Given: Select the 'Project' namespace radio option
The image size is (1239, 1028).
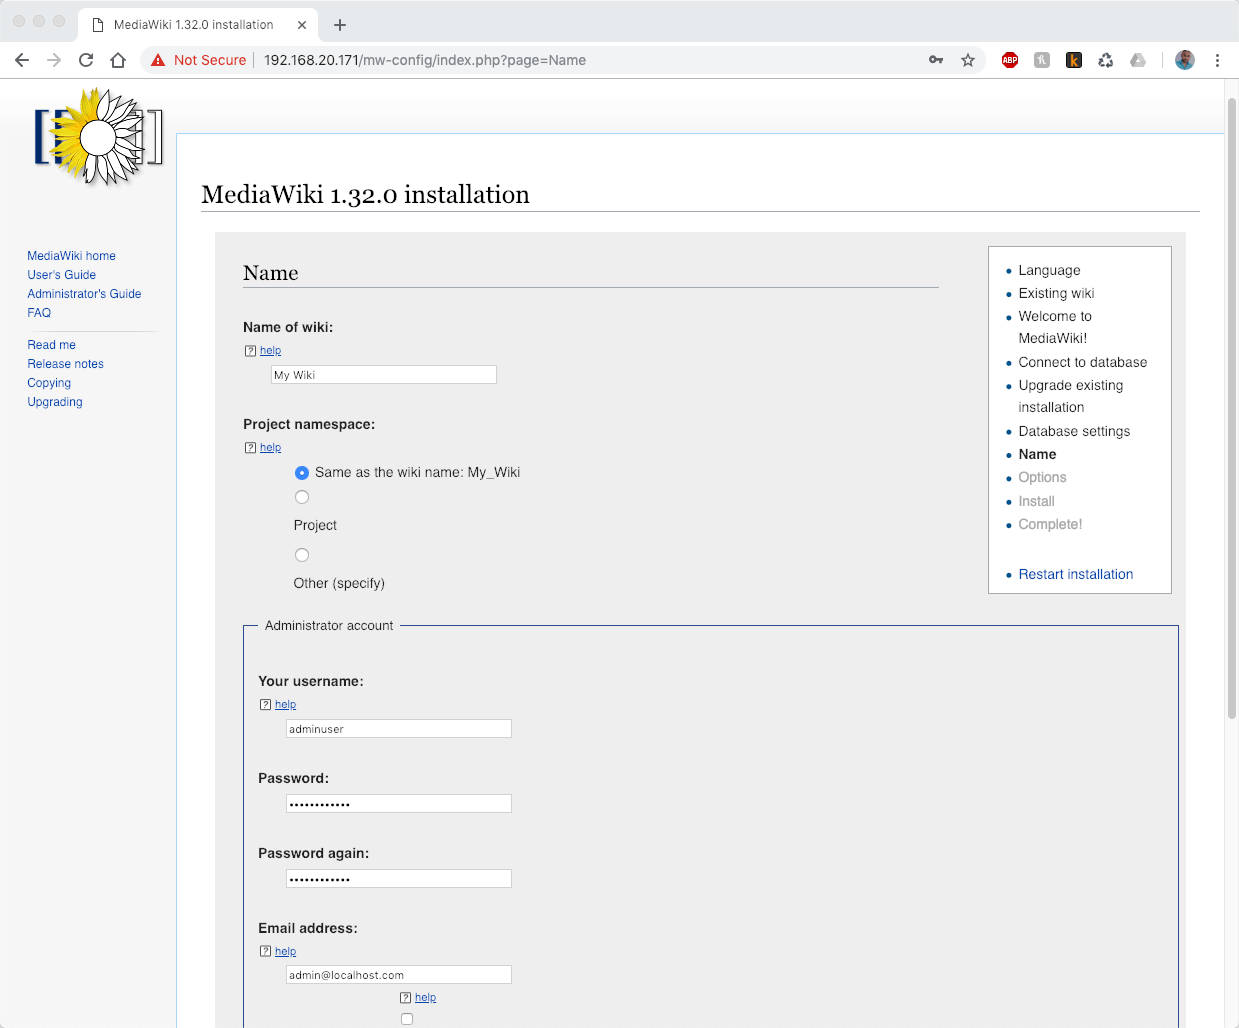Looking at the screenshot, I should pos(302,497).
